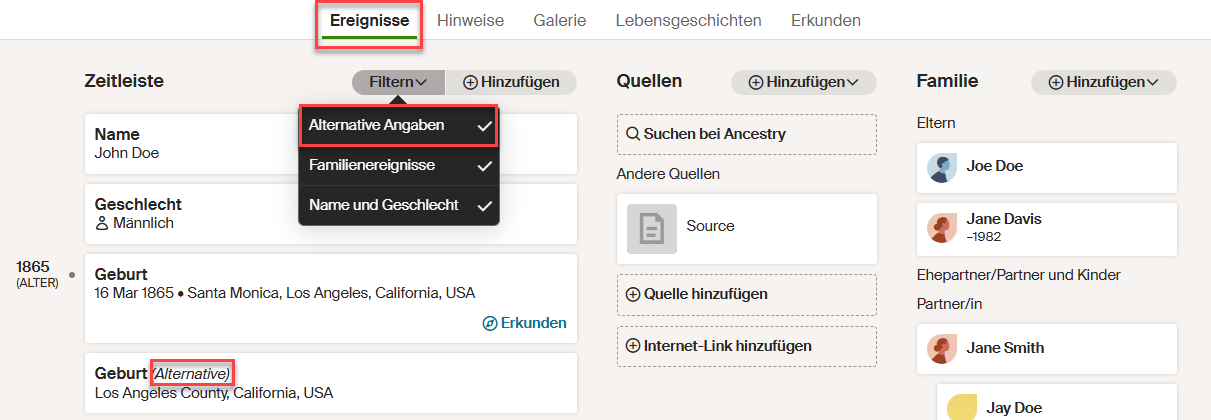The image size is (1211, 420).
Task: Open the alternative Geburt Los Angeles County fact
Action: 330,383
